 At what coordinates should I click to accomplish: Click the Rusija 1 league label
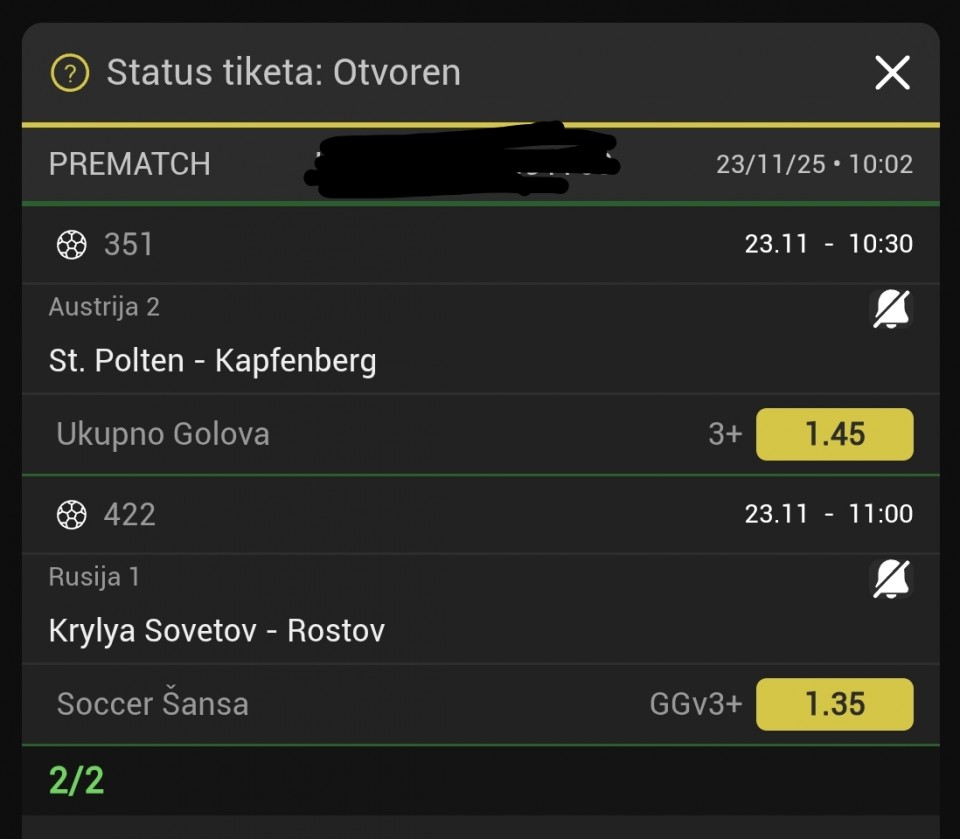tap(94, 577)
